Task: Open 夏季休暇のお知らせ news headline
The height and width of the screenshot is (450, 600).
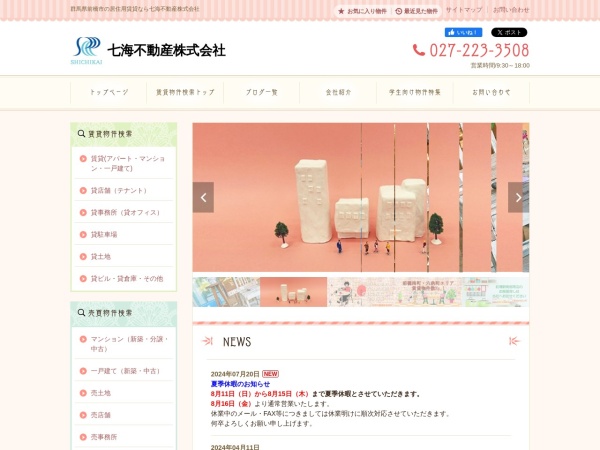Action: click(240, 384)
